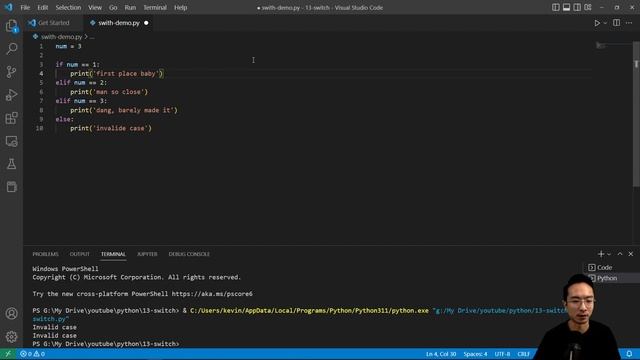Open notifications bell in status bar
Screen dimensions: 640x360
click(629, 354)
